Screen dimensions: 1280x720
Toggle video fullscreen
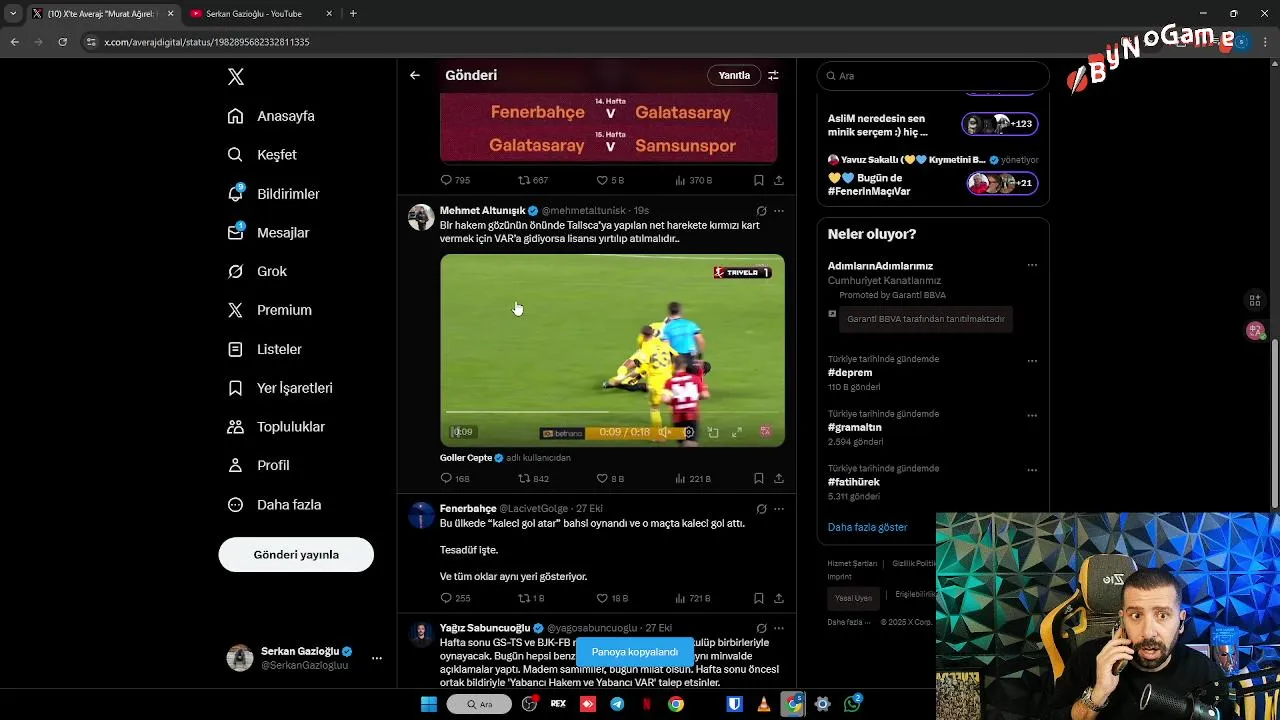[737, 432]
